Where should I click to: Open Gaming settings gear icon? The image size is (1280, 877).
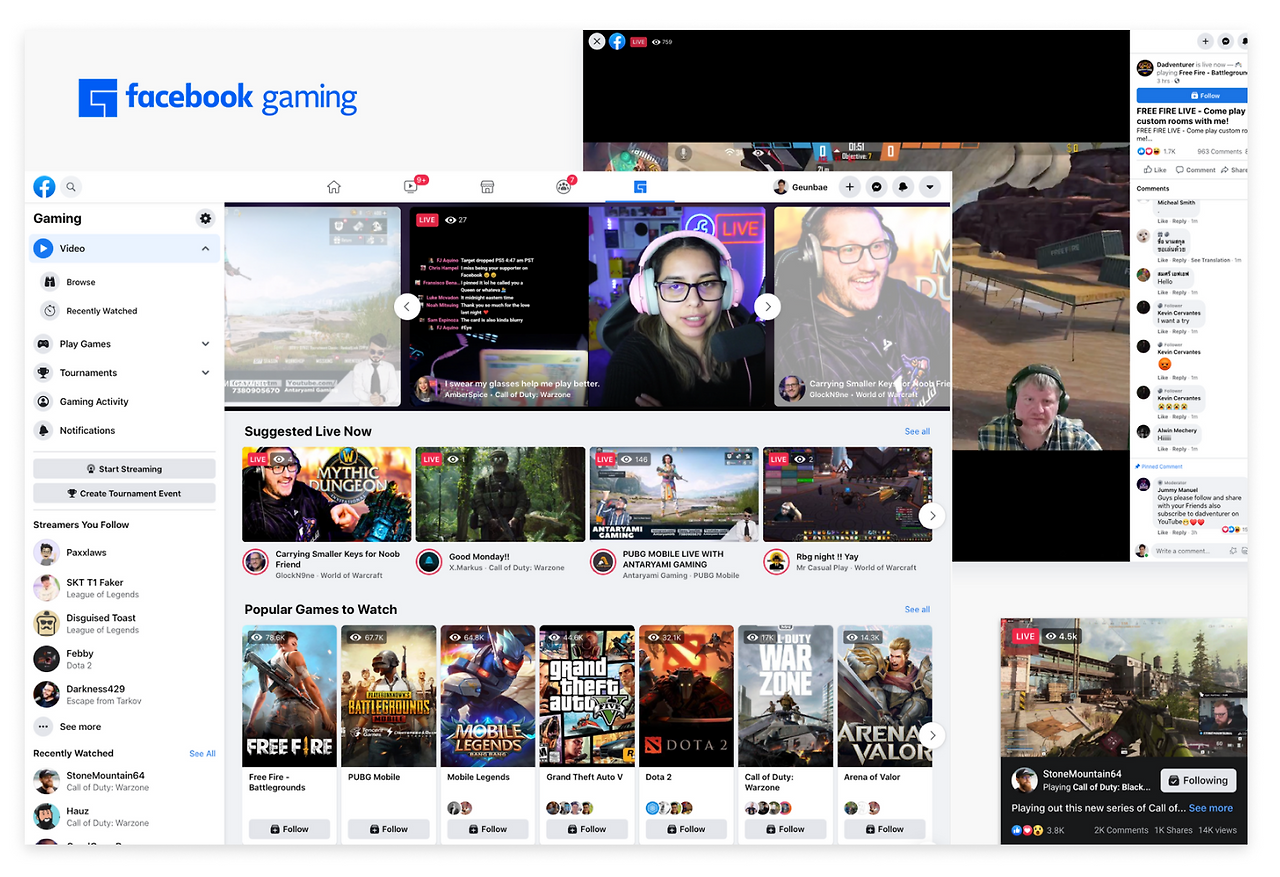pos(206,219)
